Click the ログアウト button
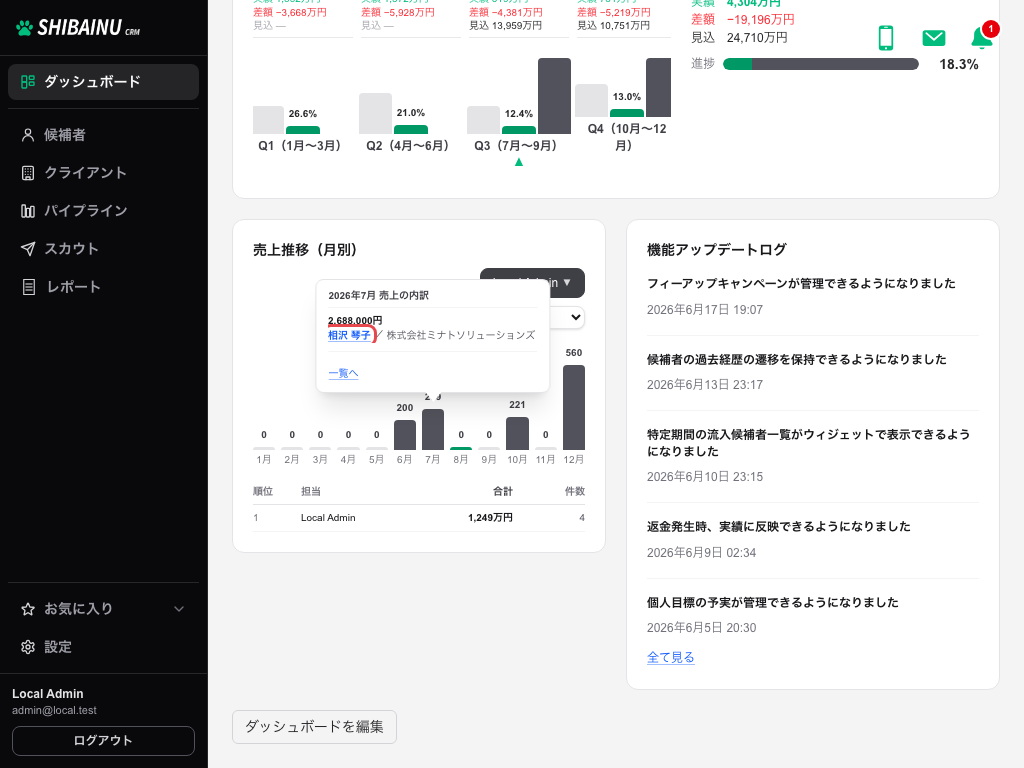 click(x=103, y=741)
